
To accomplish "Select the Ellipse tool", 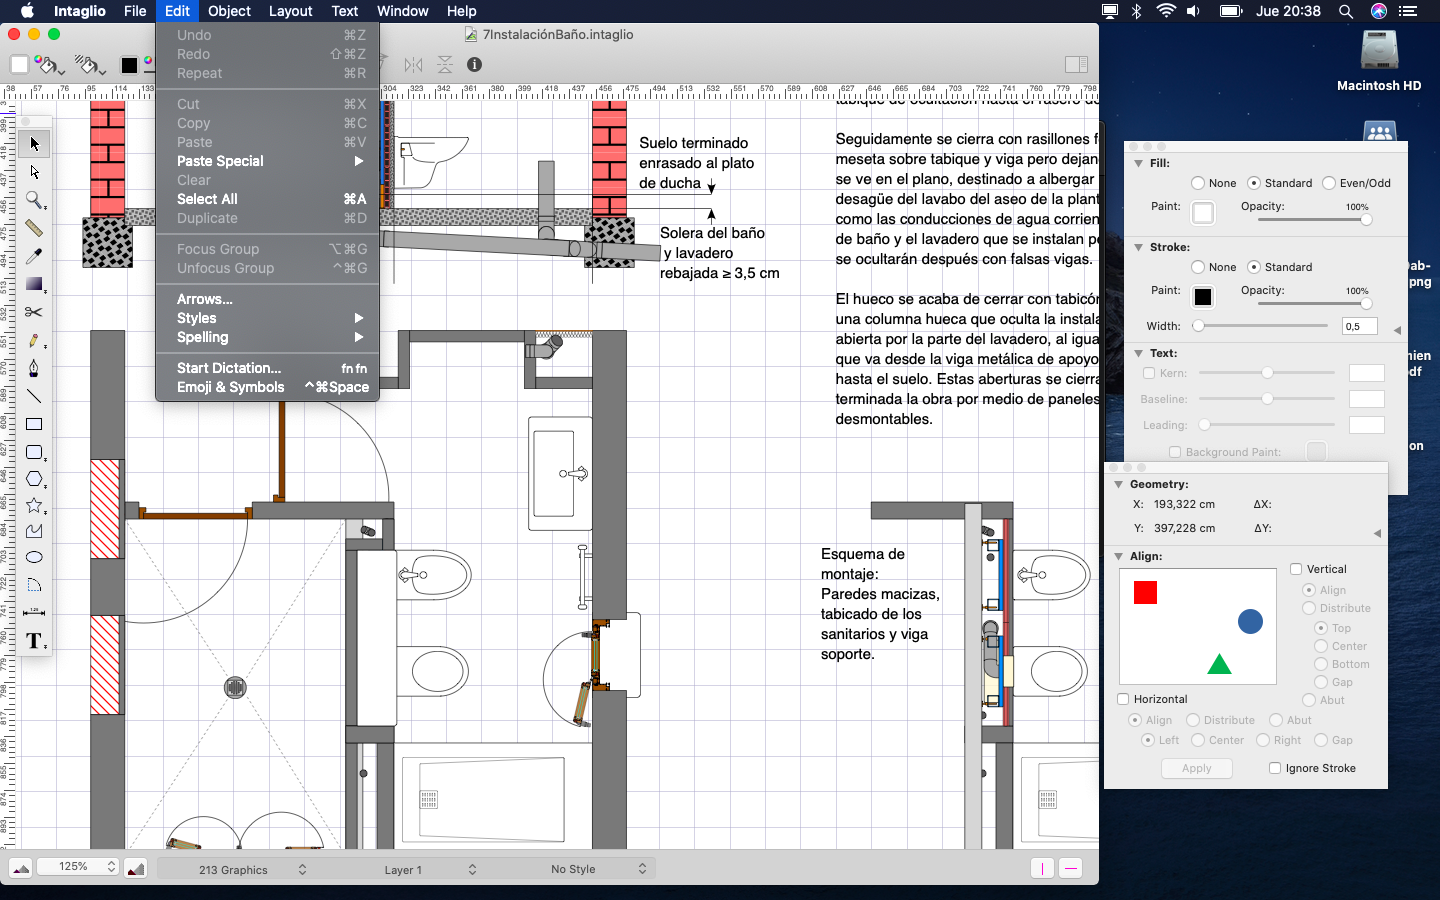I will click(x=34, y=557).
